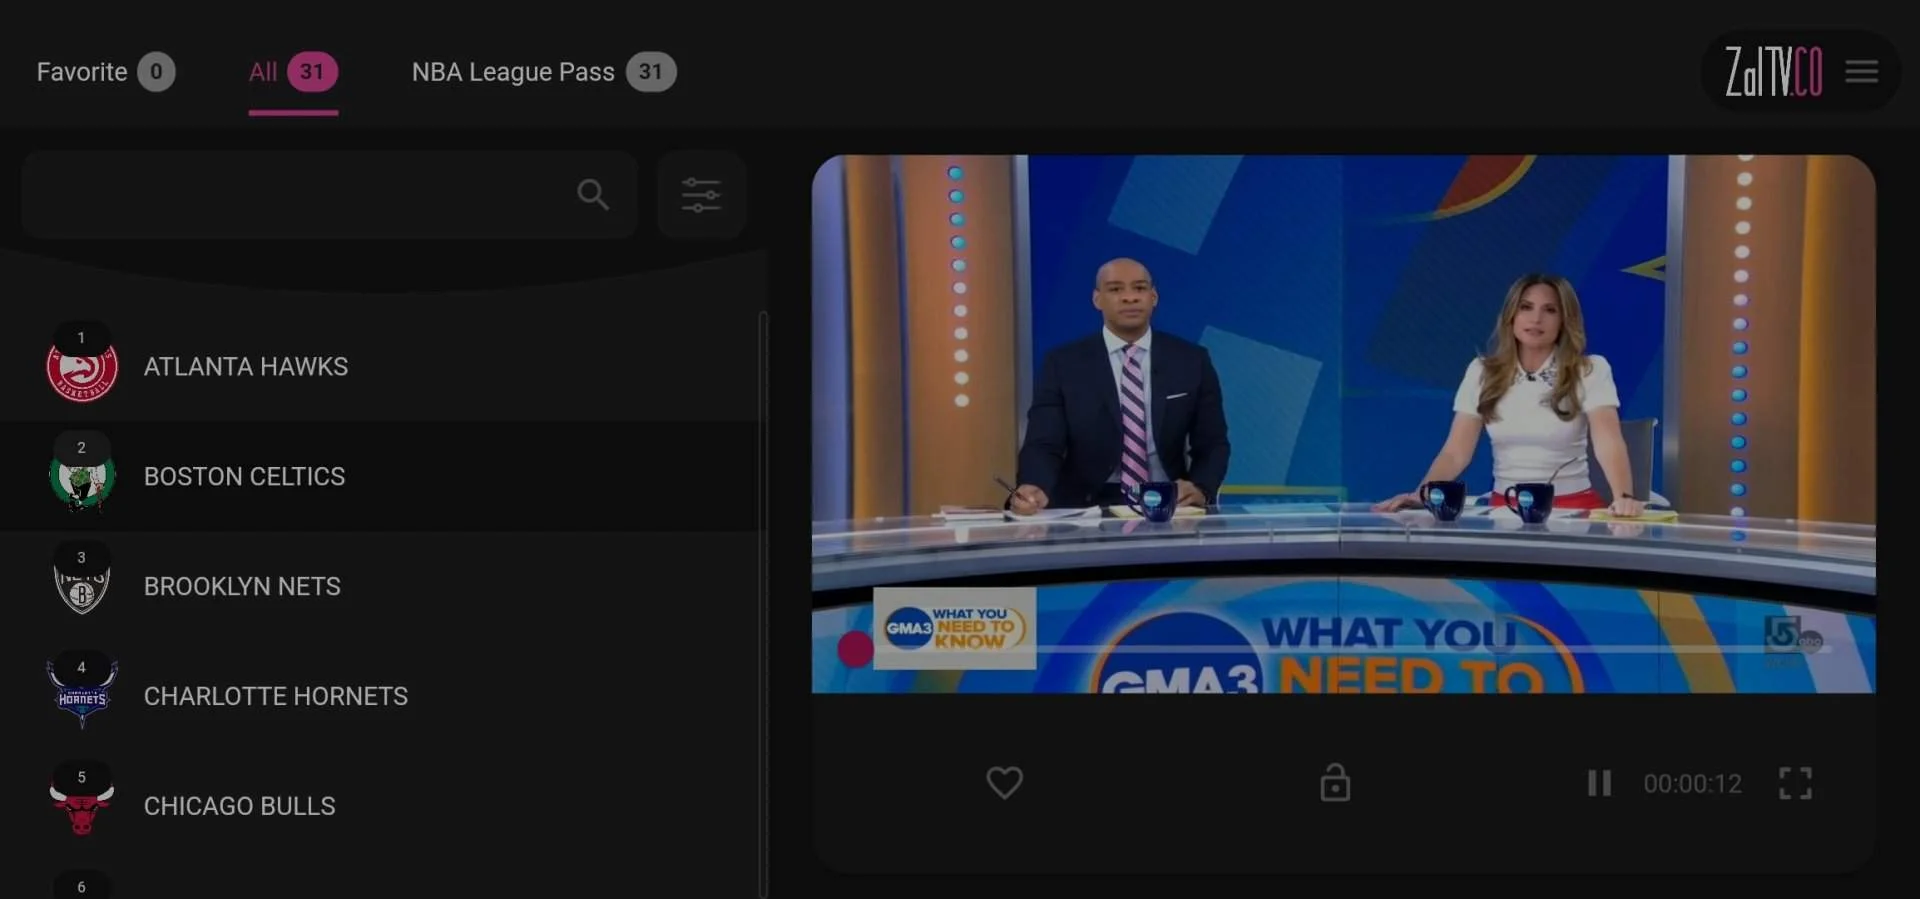This screenshot has height=899, width=1920.
Task: Click the Chicago Bulls team logo
Action: tap(82, 805)
